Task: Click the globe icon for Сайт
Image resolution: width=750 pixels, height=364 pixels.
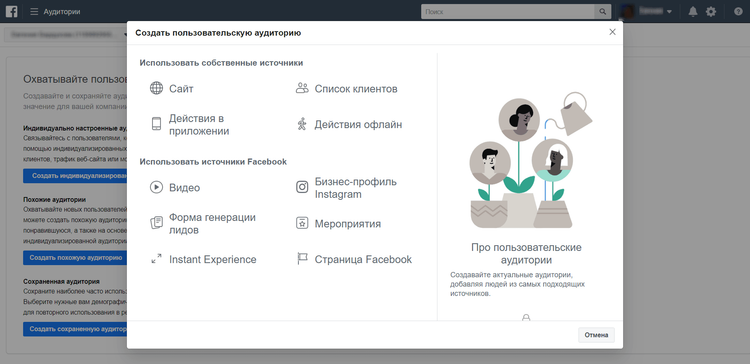Action: tap(156, 88)
